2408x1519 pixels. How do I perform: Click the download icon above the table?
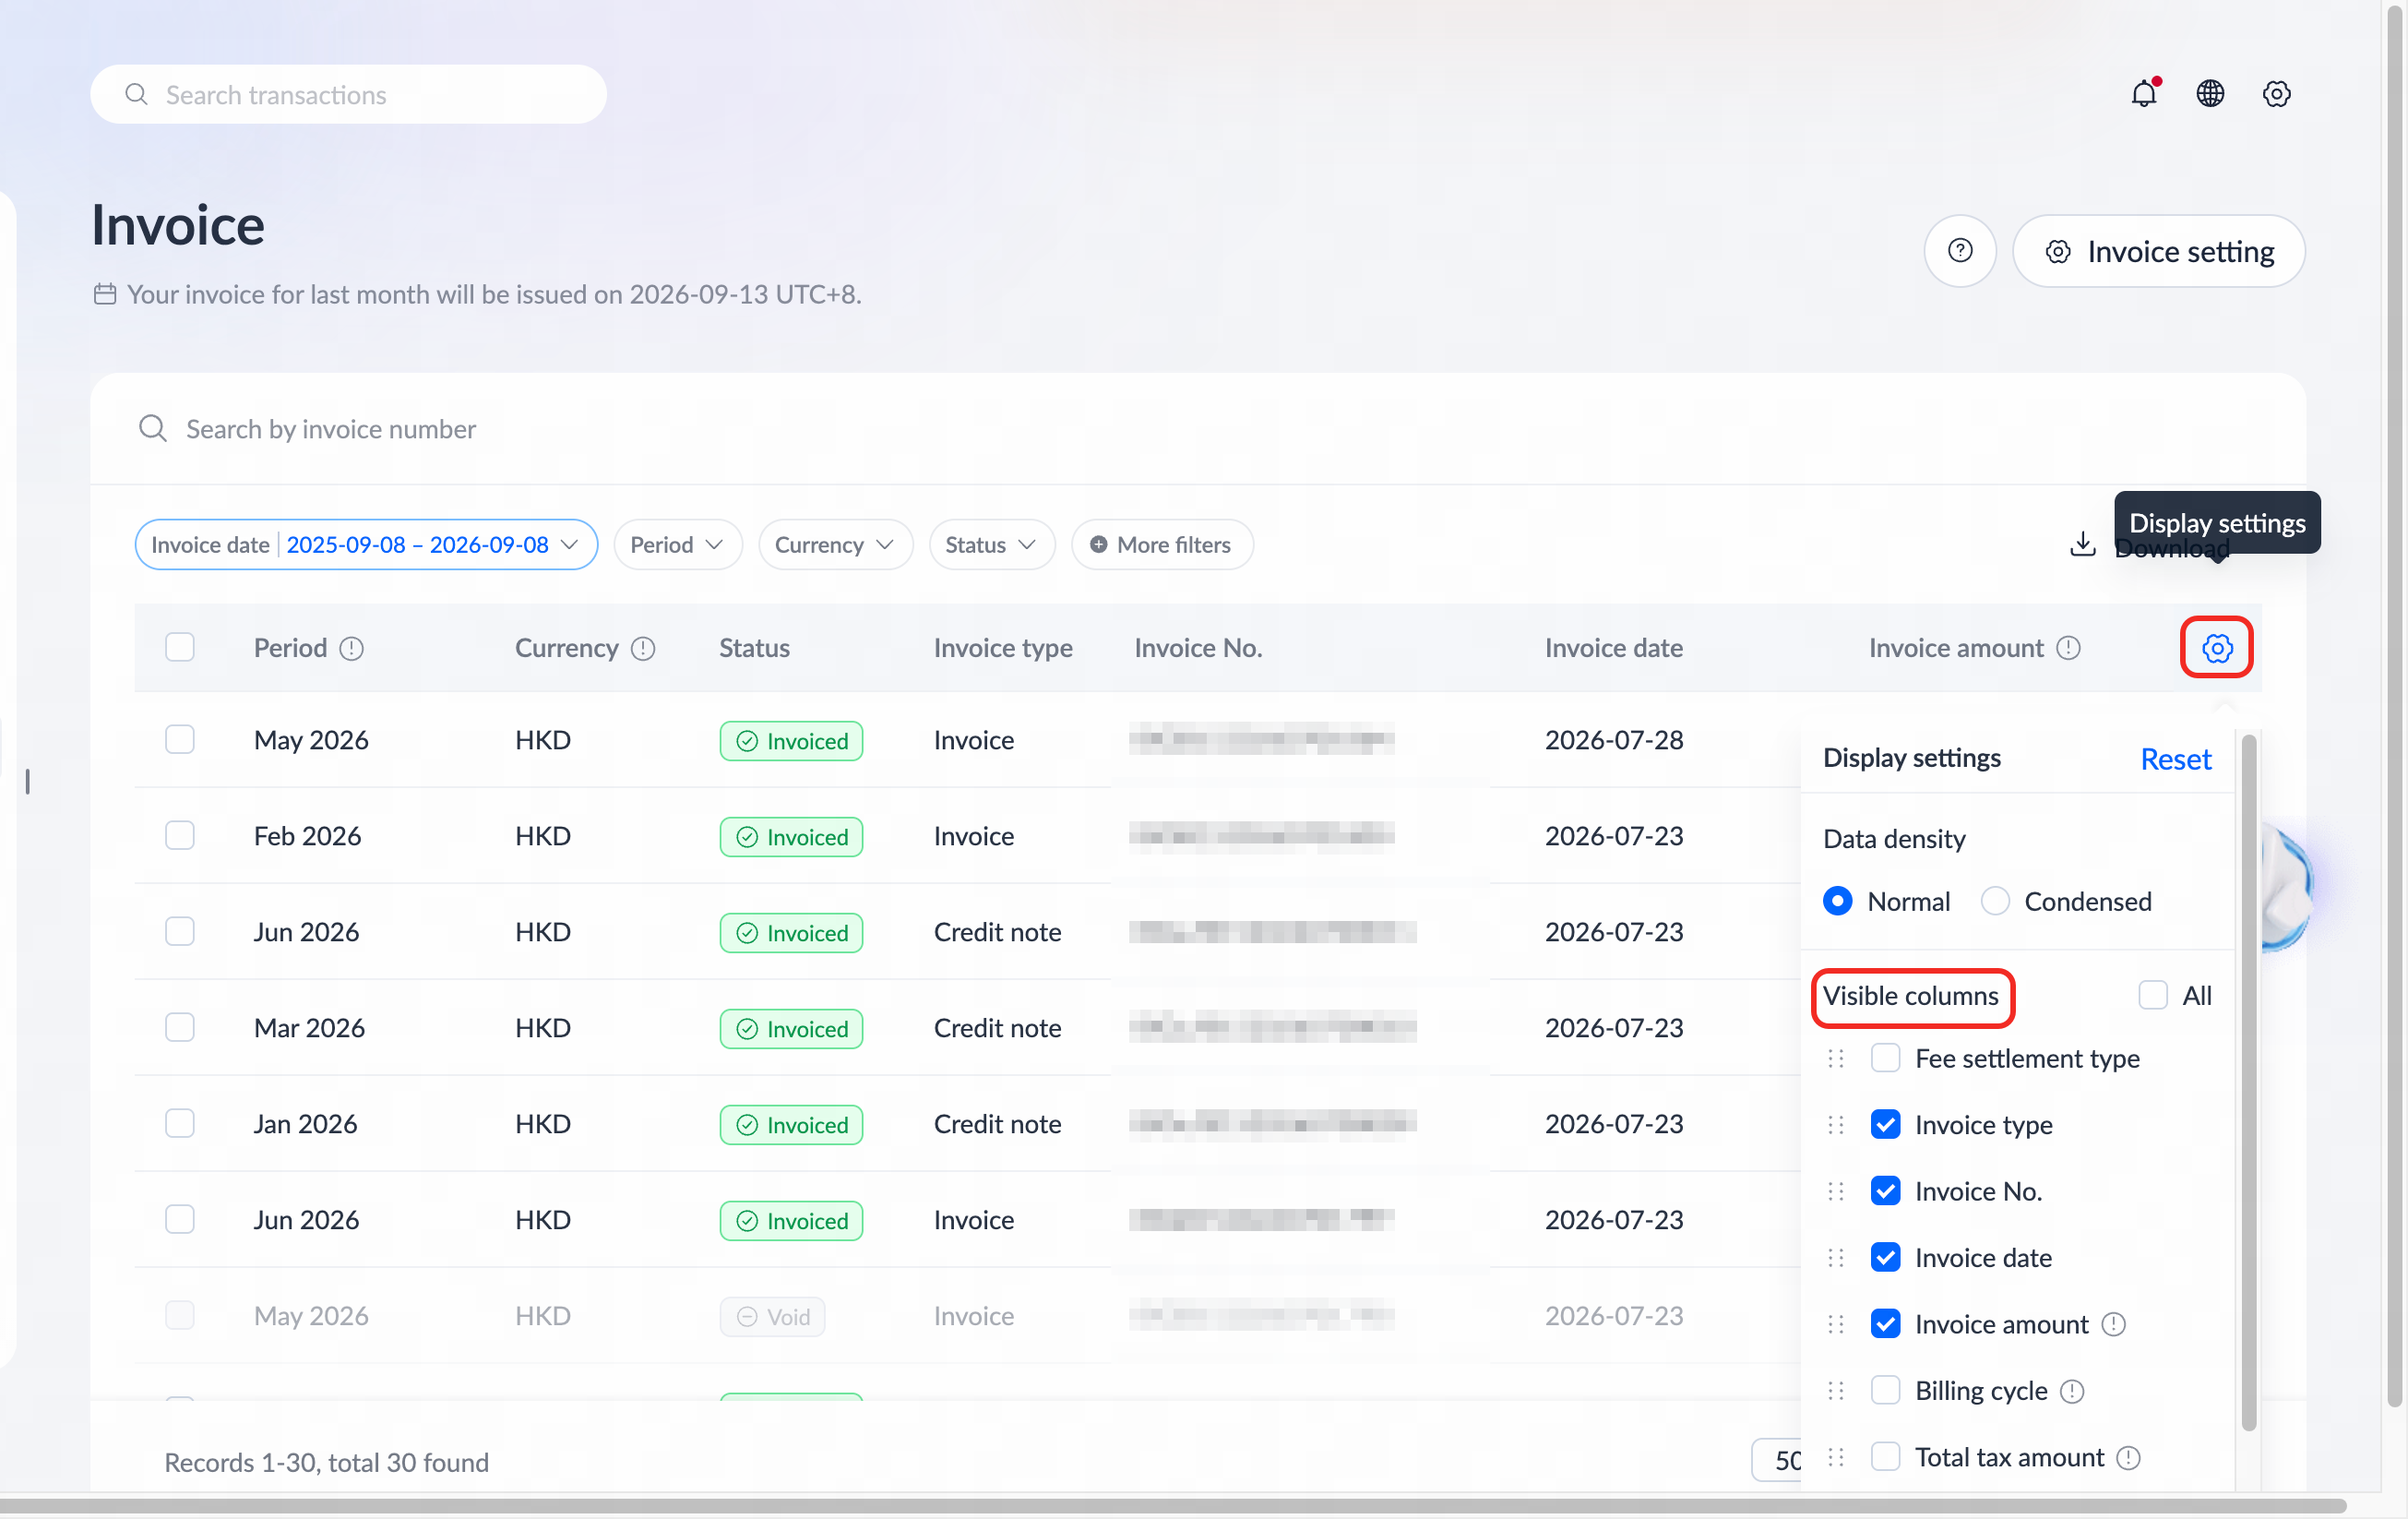(x=2083, y=544)
